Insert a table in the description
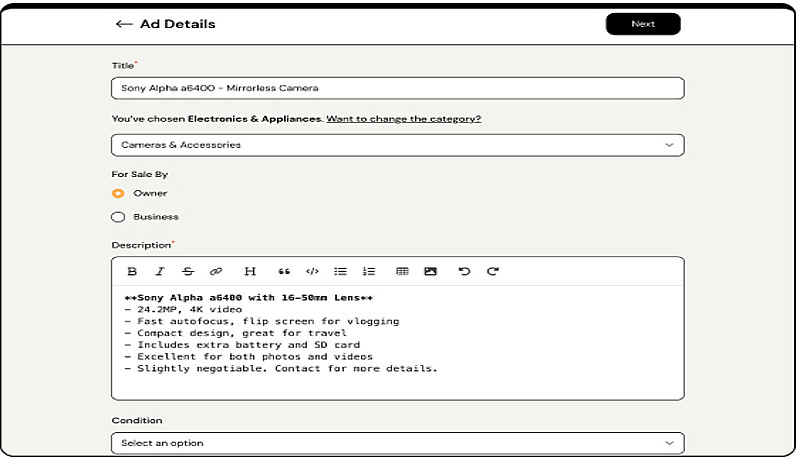 click(x=402, y=271)
